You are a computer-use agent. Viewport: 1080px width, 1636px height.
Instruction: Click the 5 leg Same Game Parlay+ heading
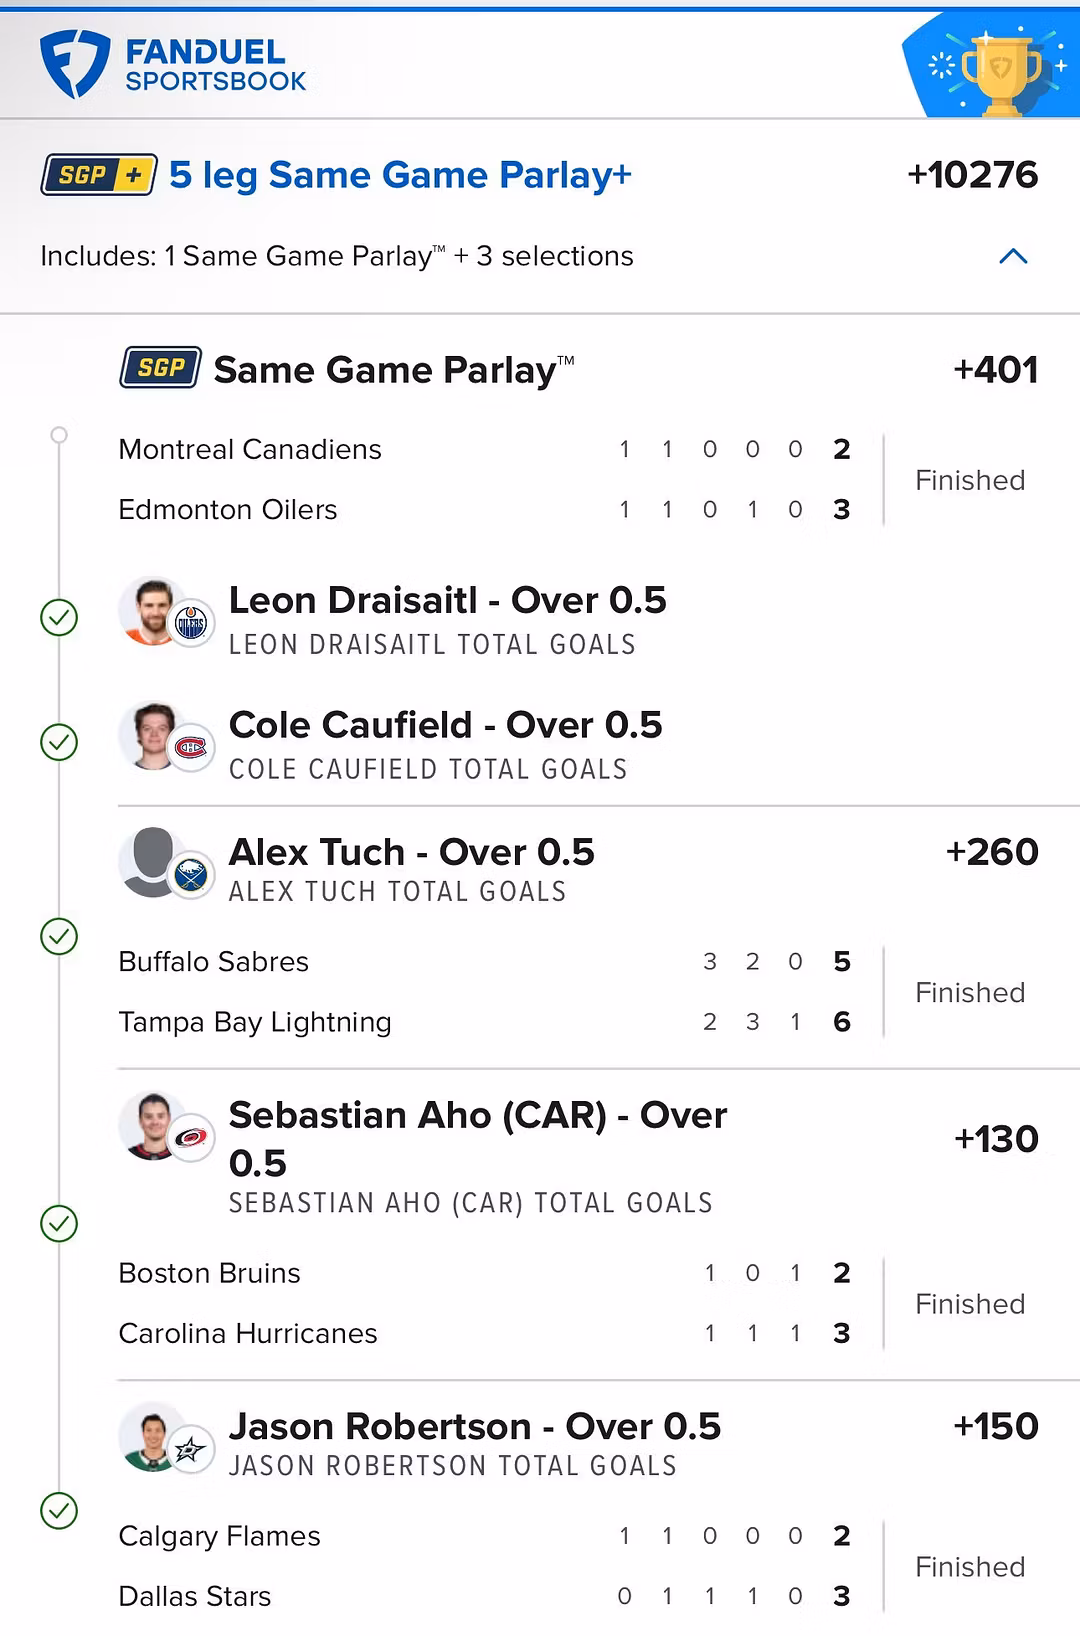point(400,175)
